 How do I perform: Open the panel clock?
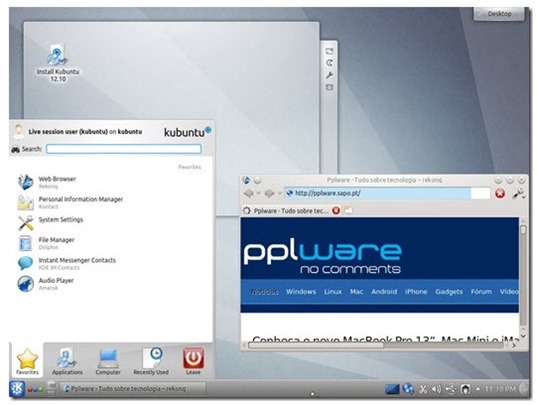[x=500, y=389]
